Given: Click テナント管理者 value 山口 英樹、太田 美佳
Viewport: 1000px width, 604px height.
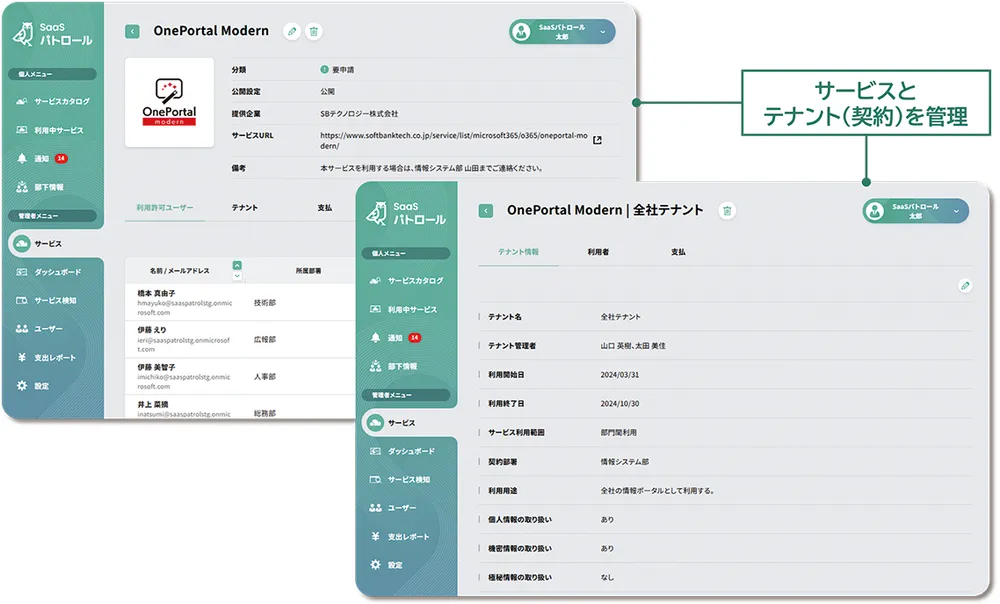Looking at the screenshot, I should [x=633, y=346].
